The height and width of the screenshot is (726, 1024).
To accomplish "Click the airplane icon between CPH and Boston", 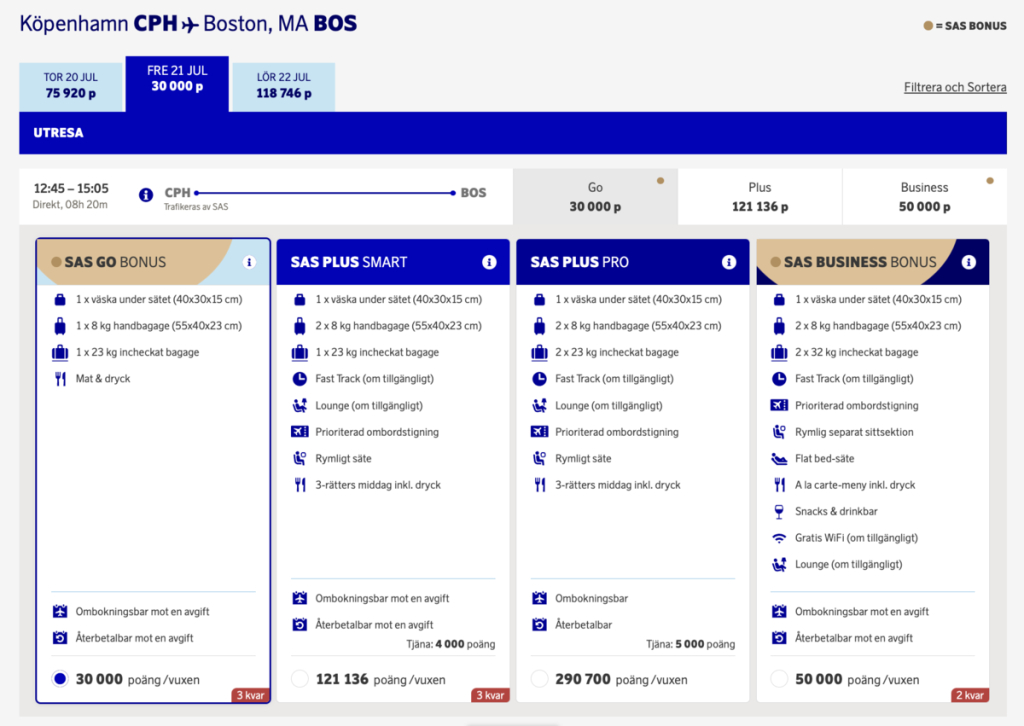I will point(190,25).
